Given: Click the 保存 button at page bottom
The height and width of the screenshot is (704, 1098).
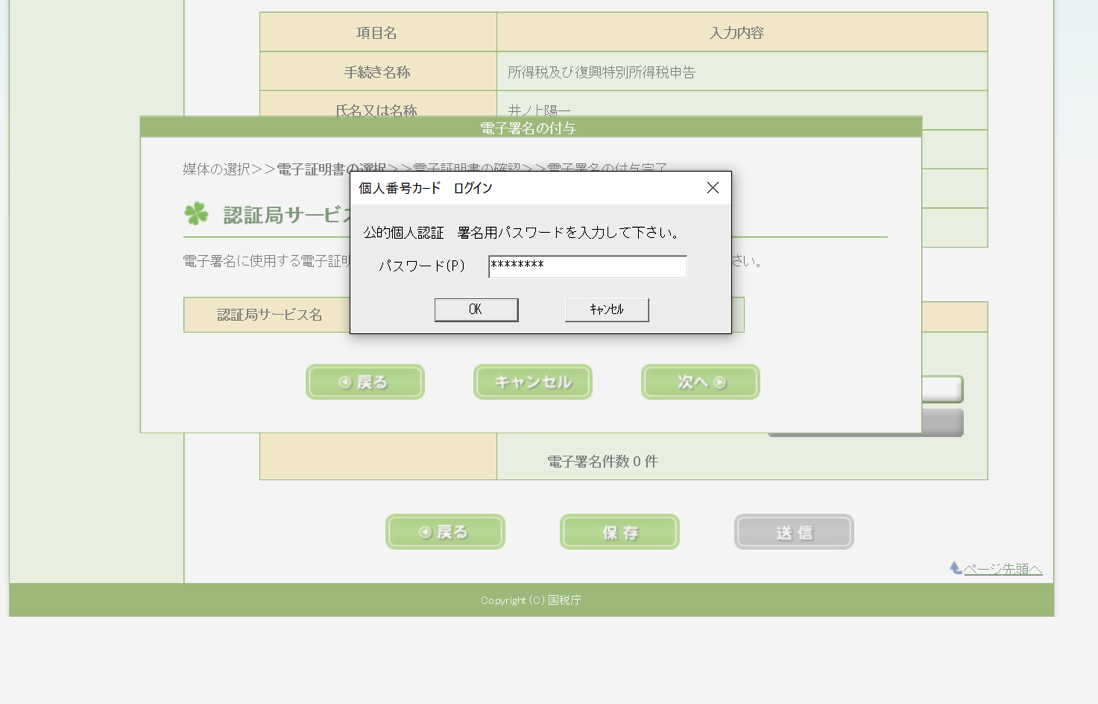Looking at the screenshot, I should [619, 532].
